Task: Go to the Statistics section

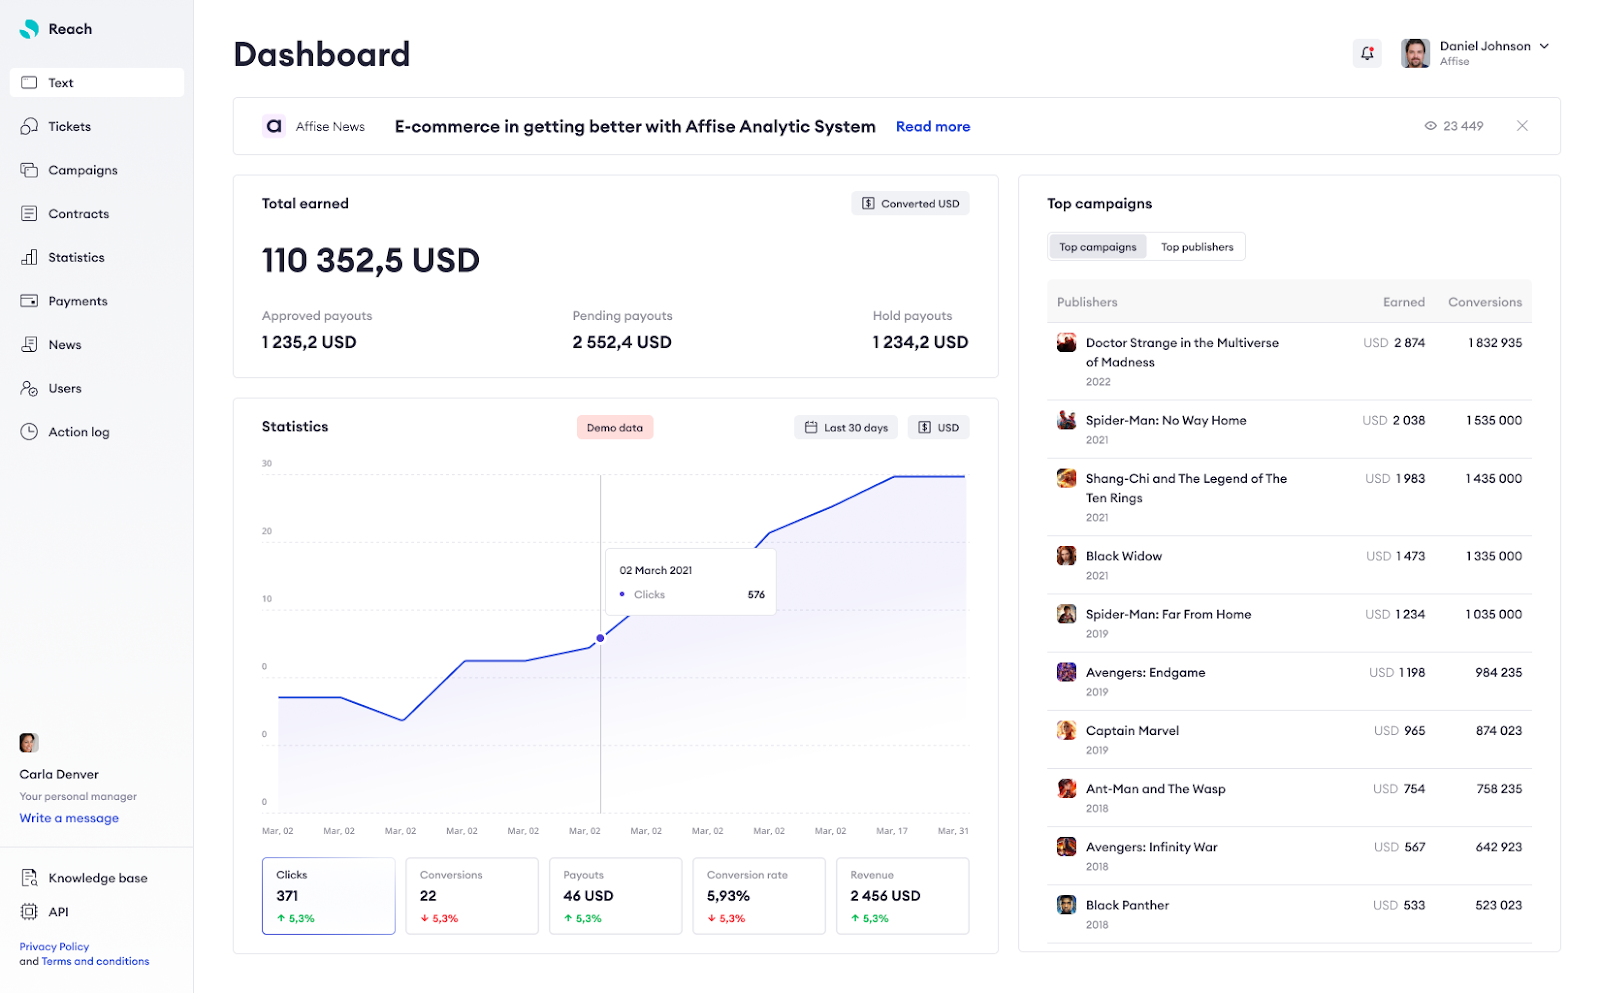Action: (x=75, y=257)
